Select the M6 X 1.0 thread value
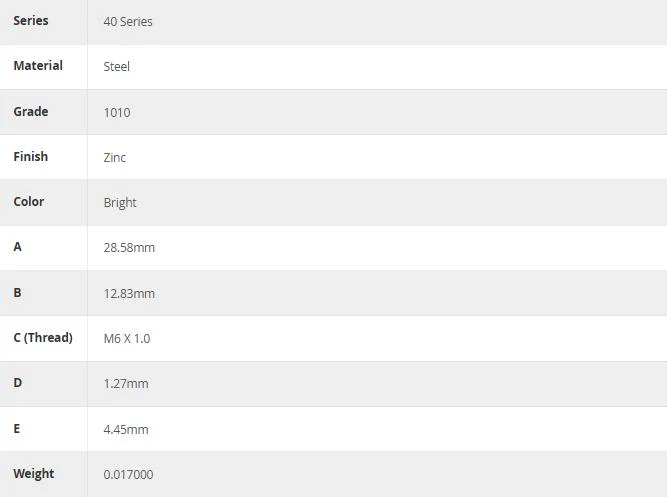The width and height of the screenshot is (667, 497). [127, 339]
